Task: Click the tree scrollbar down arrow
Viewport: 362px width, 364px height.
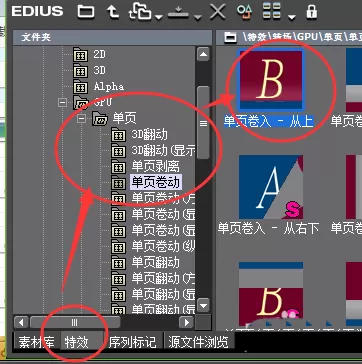Action: (x=203, y=305)
